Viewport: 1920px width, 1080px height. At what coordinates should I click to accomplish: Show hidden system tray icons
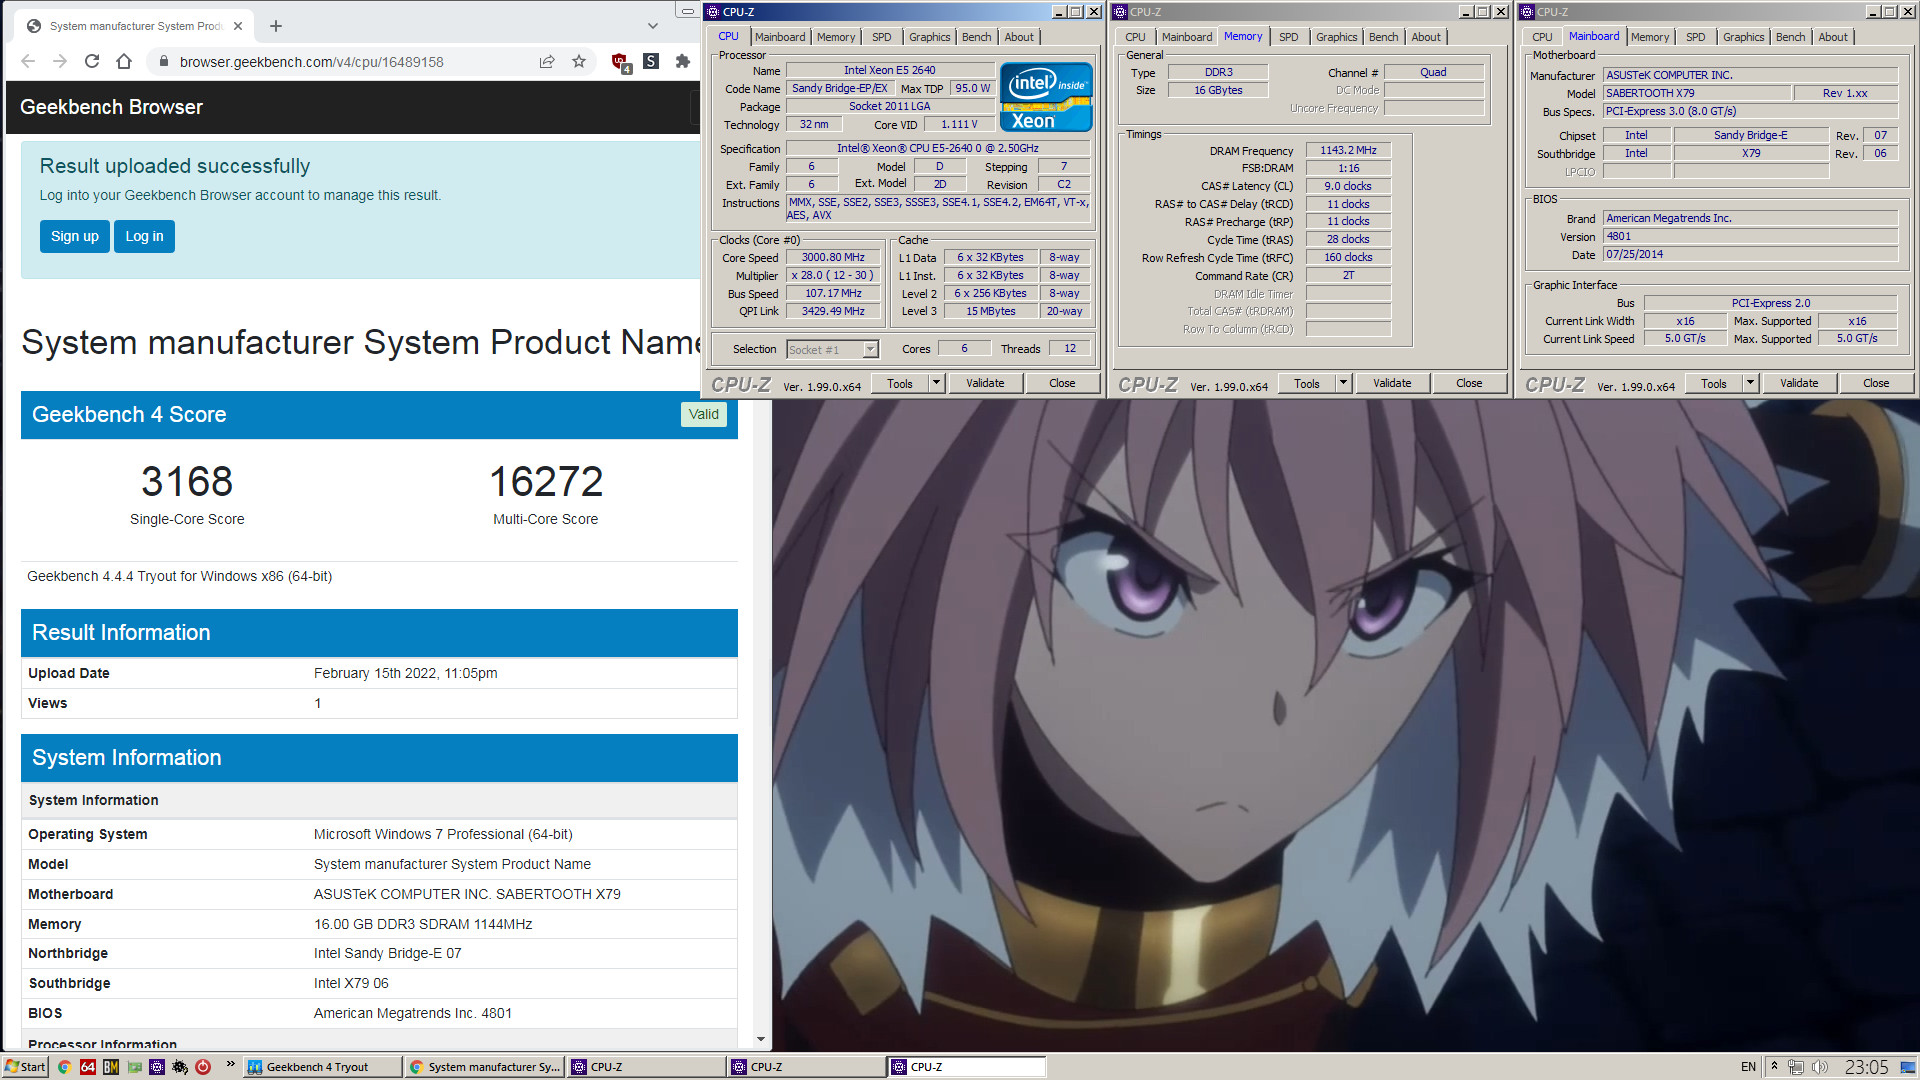tap(1774, 1066)
